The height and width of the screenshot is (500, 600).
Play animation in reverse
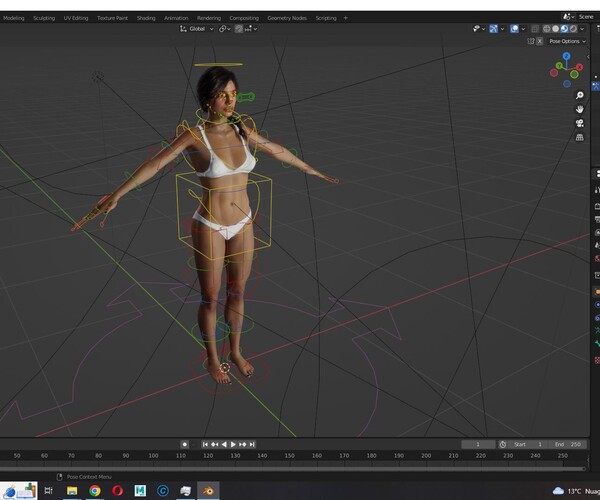coord(224,444)
